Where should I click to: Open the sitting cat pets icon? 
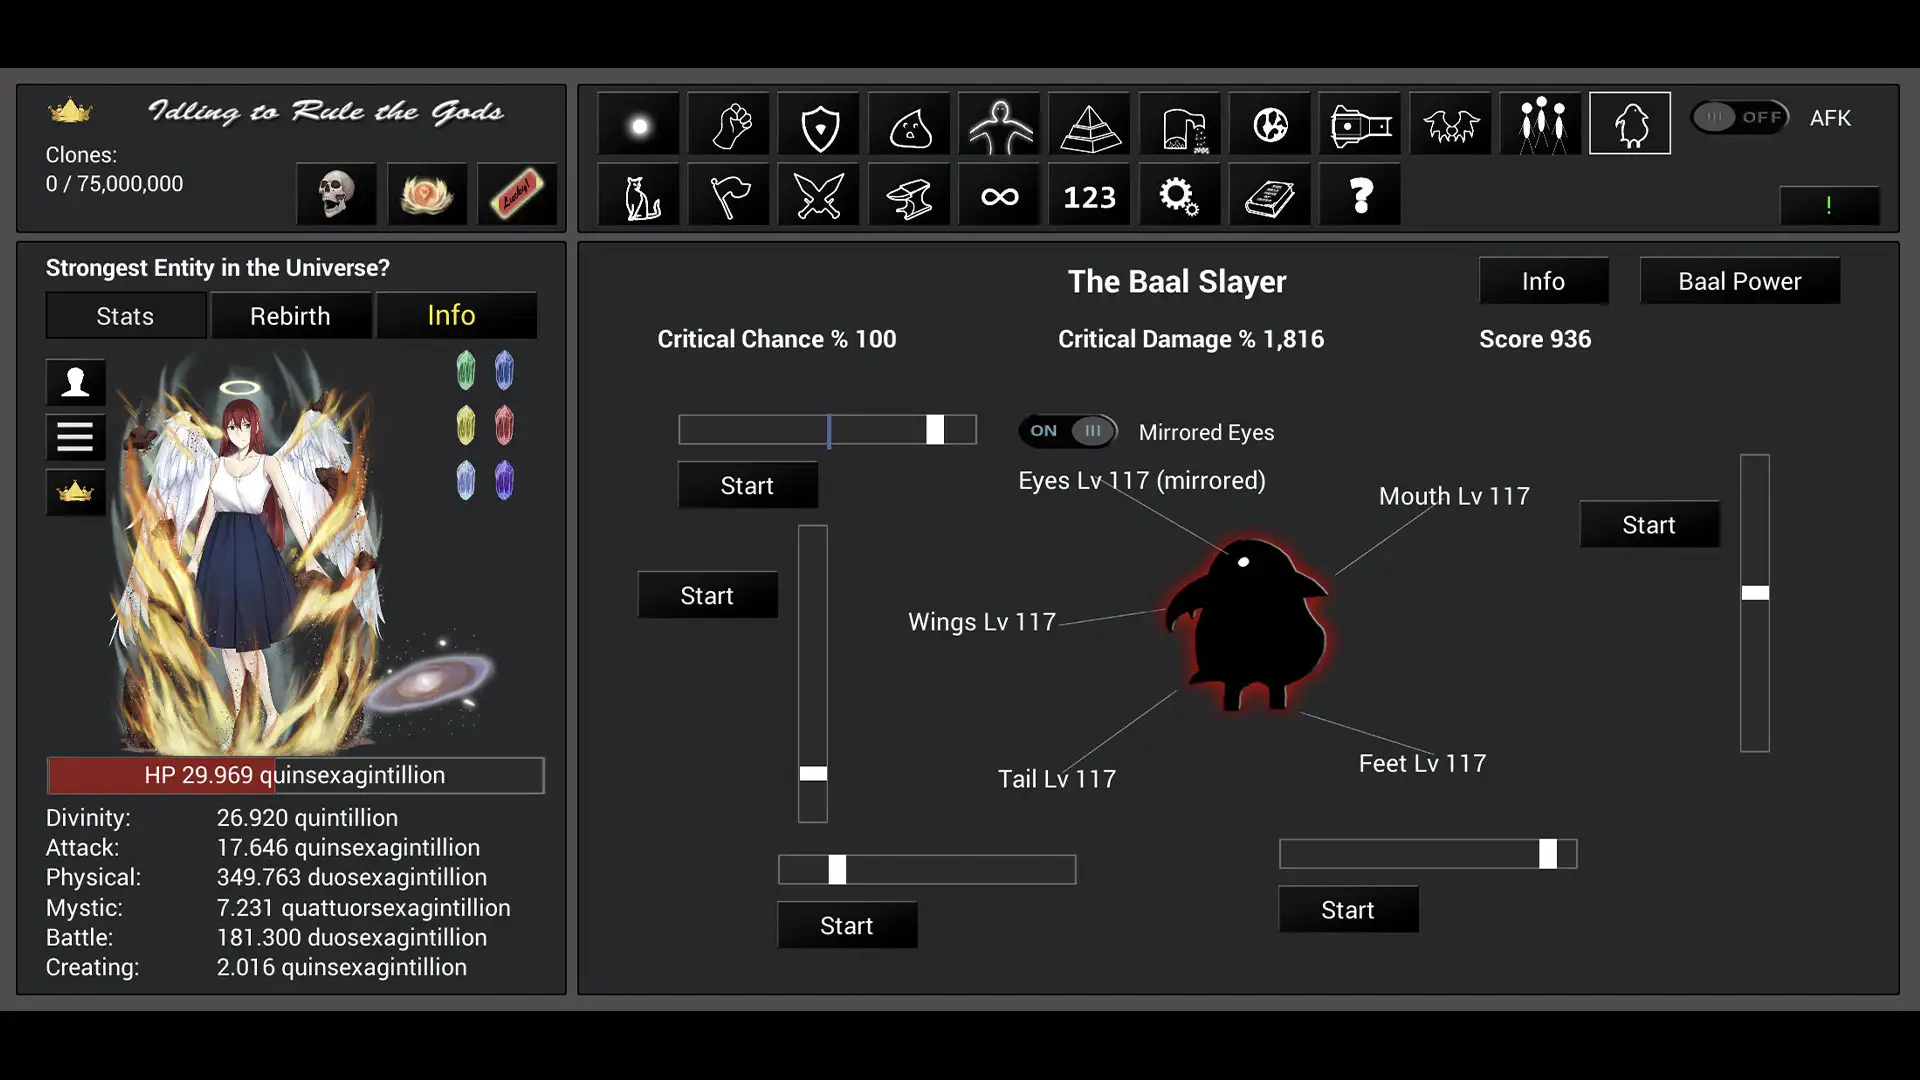coord(639,196)
